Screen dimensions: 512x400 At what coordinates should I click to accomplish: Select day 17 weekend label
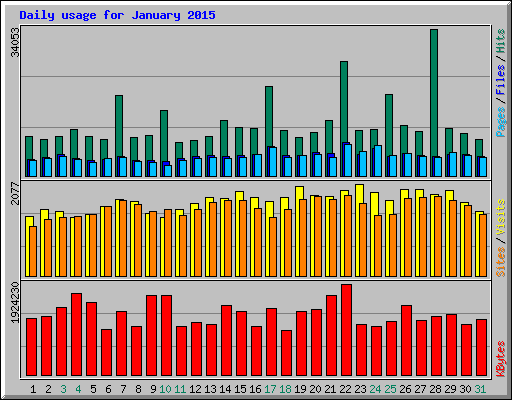270,389
